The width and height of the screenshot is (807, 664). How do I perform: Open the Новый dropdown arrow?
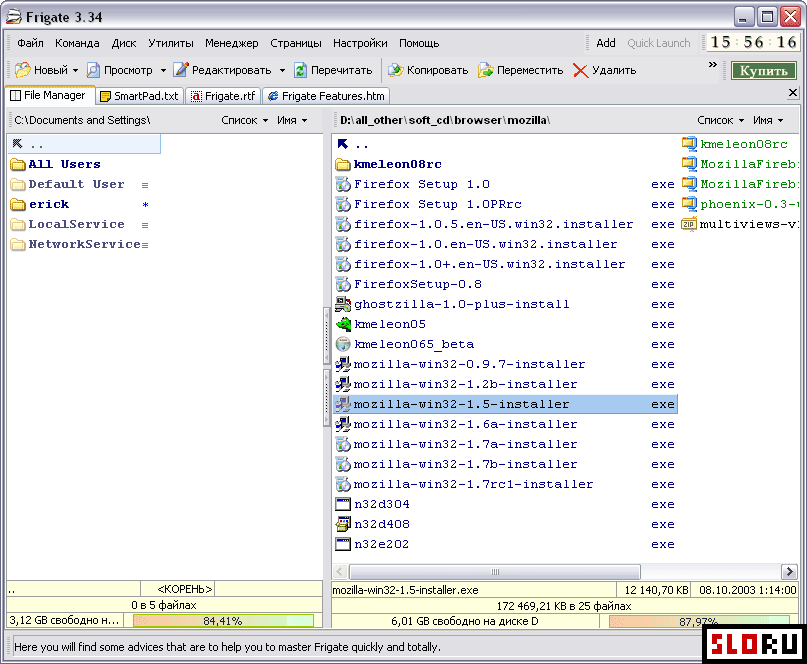point(76,71)
